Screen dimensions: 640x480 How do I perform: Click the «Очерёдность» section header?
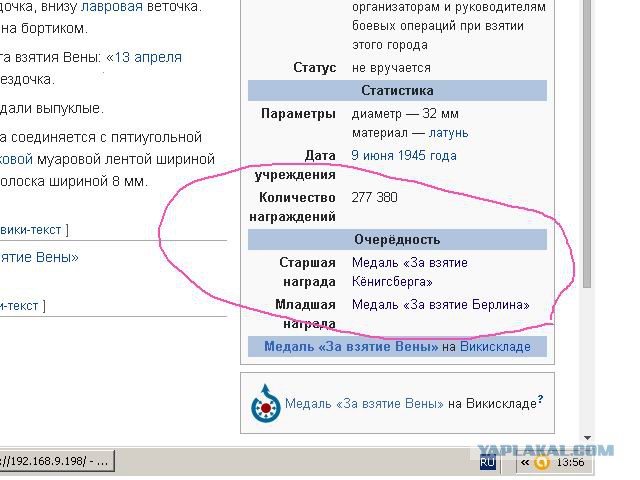[x=397, y=240]
